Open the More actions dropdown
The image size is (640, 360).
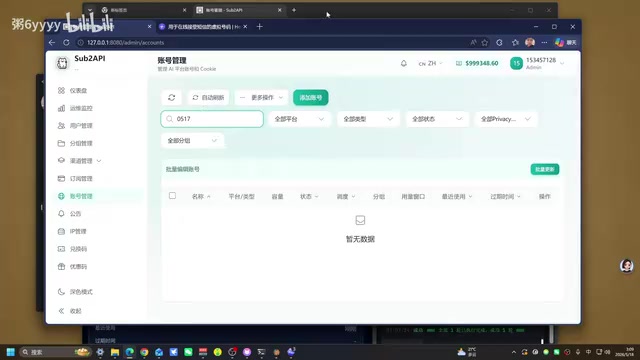pos(262,98)
